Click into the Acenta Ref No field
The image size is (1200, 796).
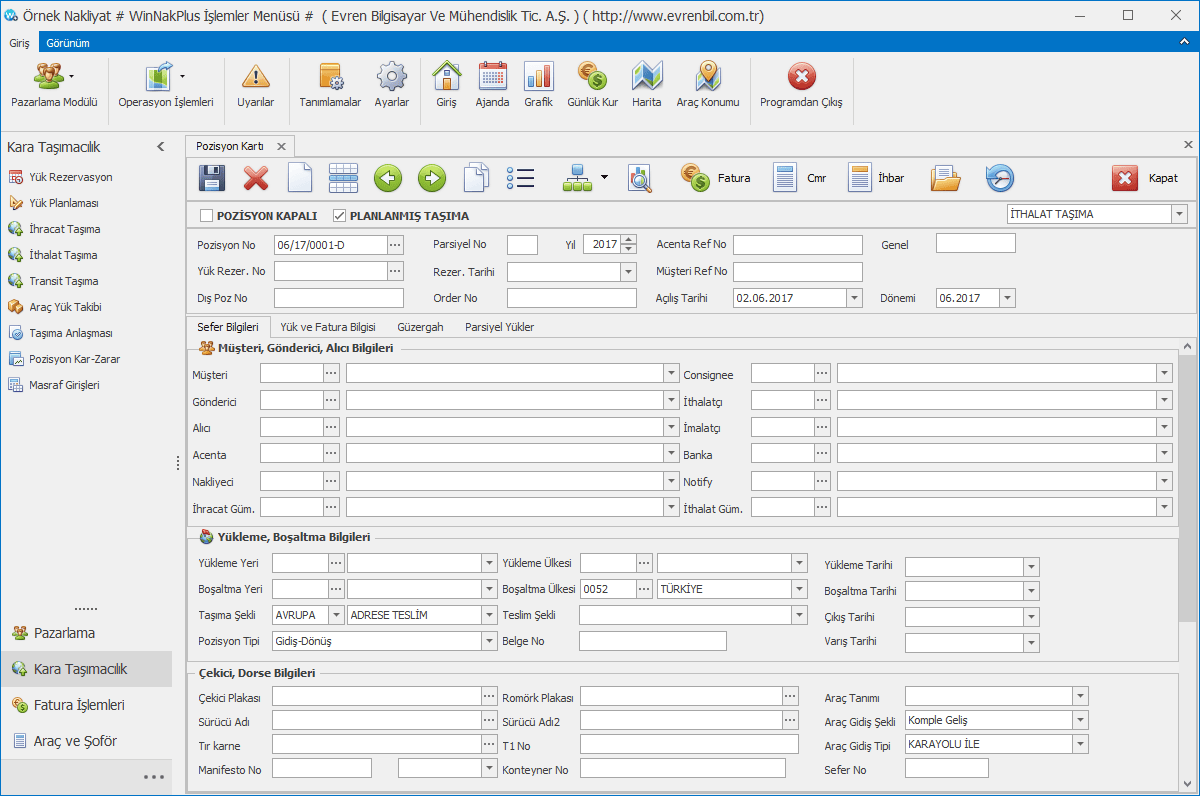pos(798,245)
